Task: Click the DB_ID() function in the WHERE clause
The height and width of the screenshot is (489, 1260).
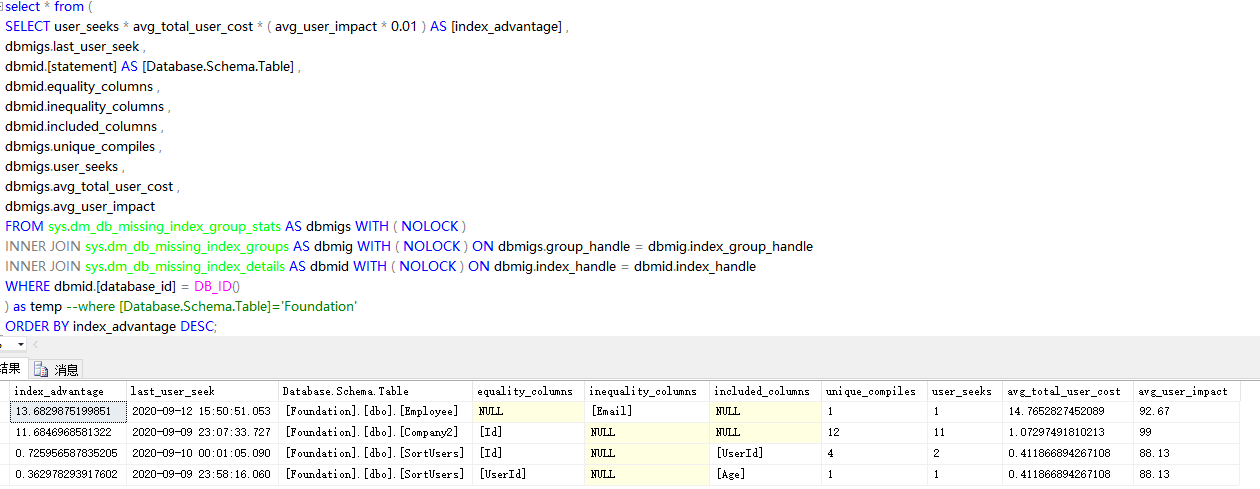Action: pos(217,286)
